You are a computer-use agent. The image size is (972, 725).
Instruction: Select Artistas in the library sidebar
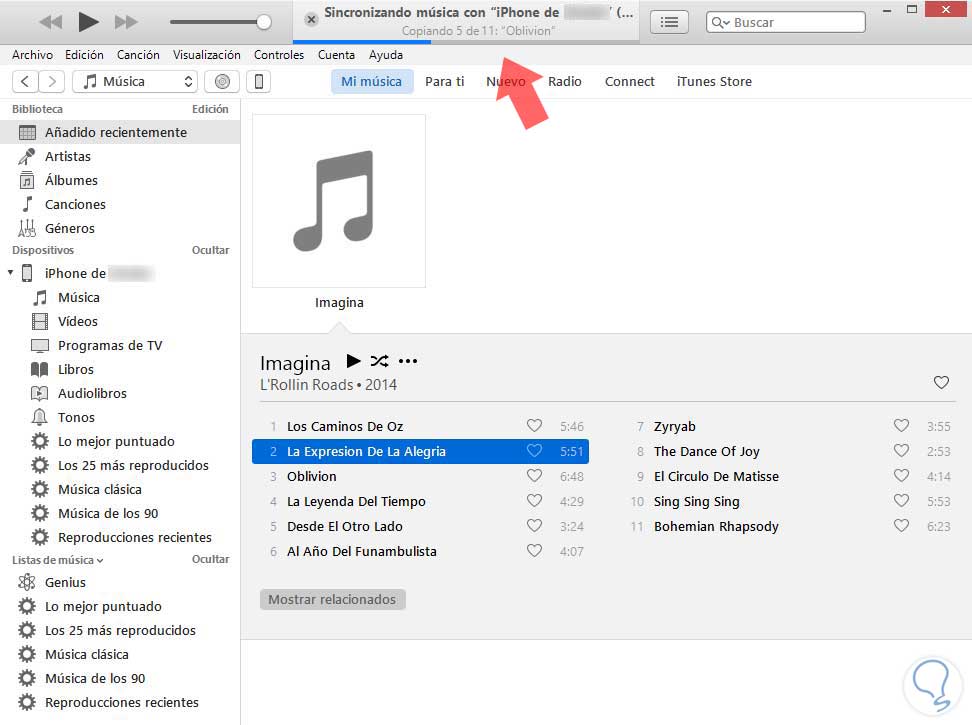pos(120,157)
